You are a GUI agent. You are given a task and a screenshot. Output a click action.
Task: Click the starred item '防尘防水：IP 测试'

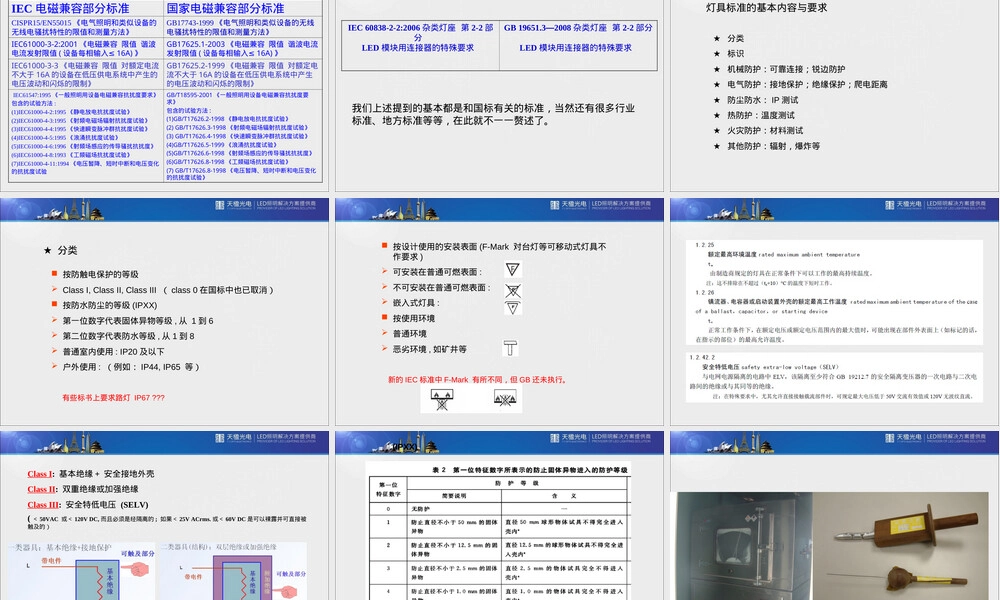point(762,100)
